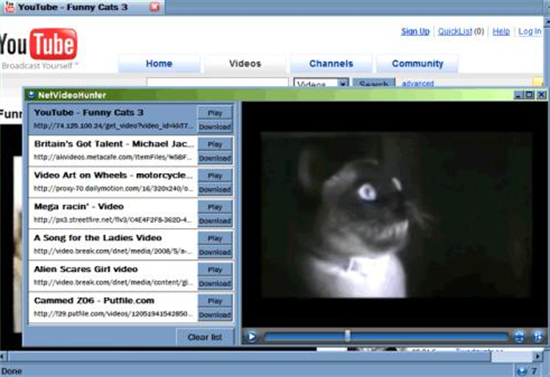Select the YouTube - Funny Cats 3 browser tab
The image size is (550, 377).
[x=82, y=7]
